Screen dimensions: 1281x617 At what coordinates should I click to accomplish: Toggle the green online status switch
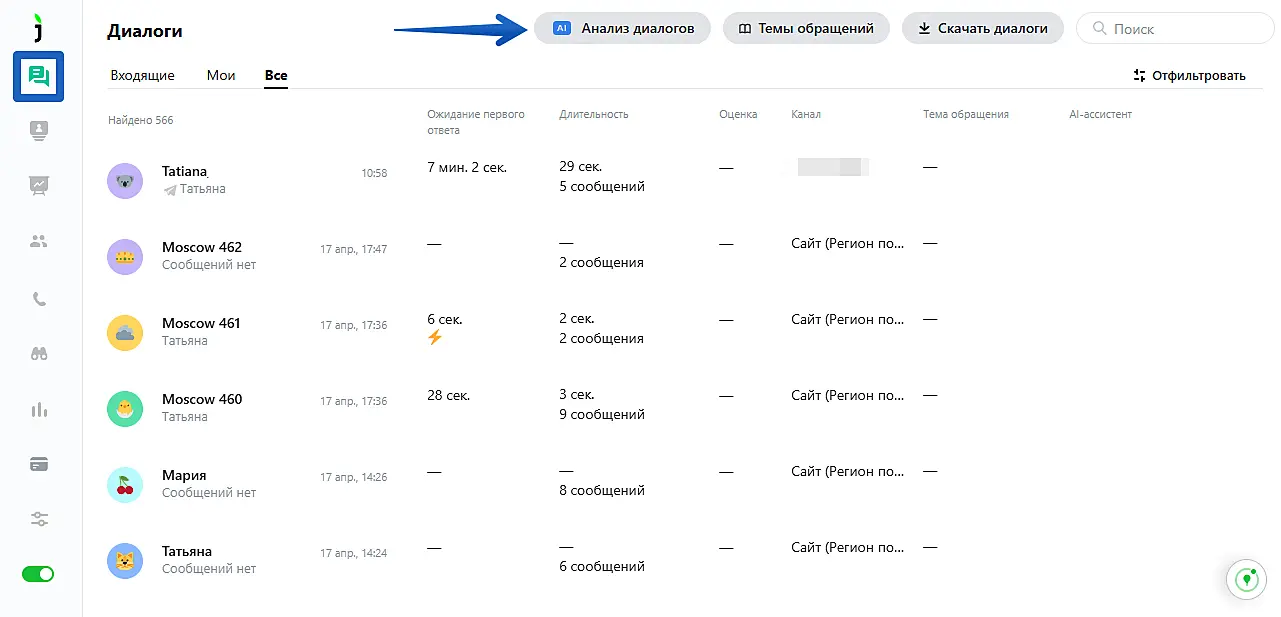tap(39, 574)
